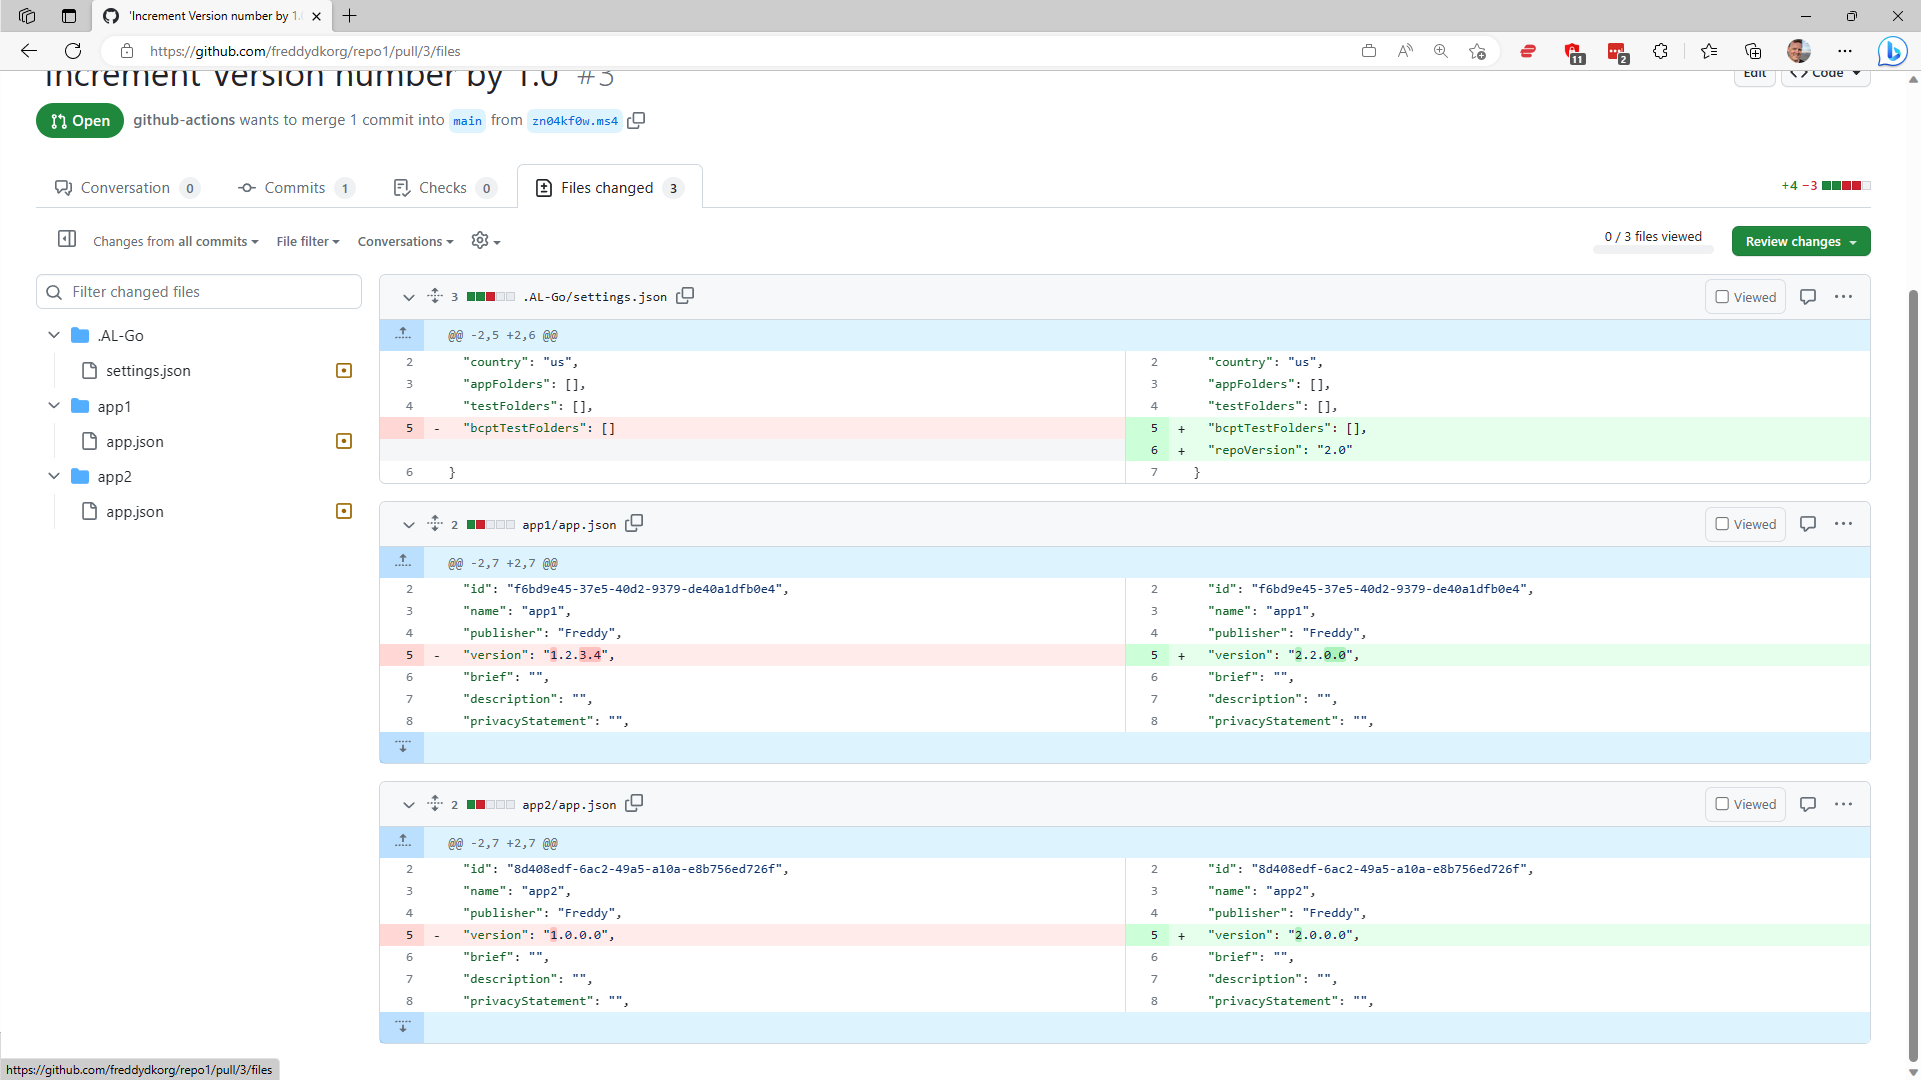
Task: Open the main branch link
Action: (467, 120)
